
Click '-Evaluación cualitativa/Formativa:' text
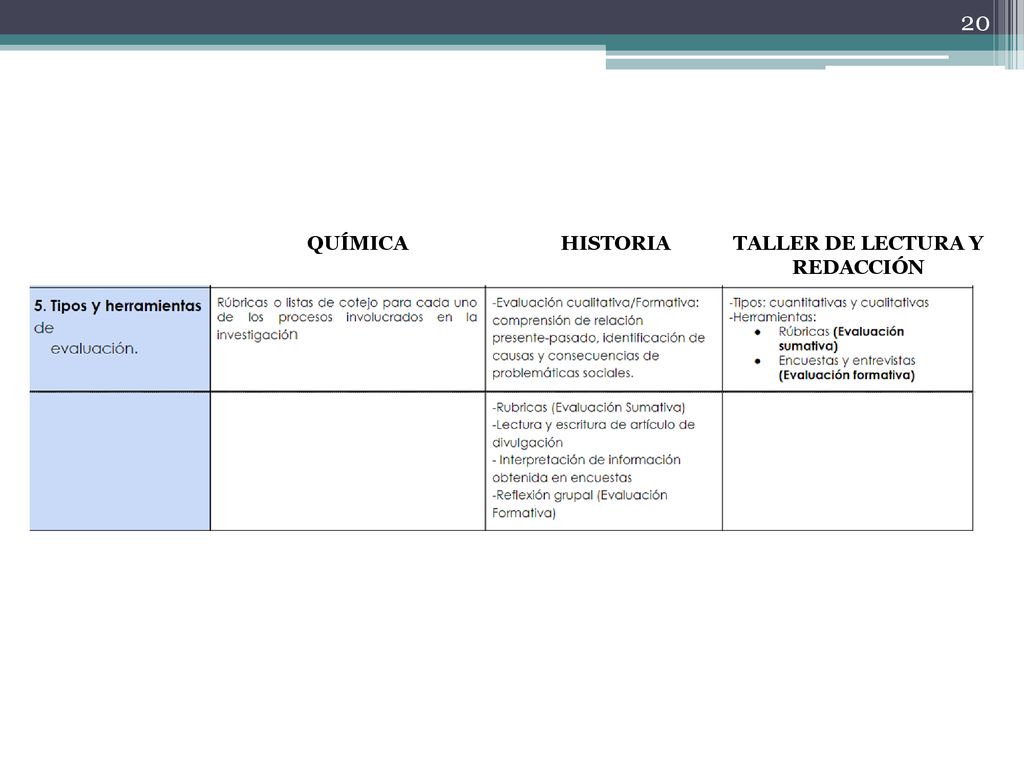596,302
